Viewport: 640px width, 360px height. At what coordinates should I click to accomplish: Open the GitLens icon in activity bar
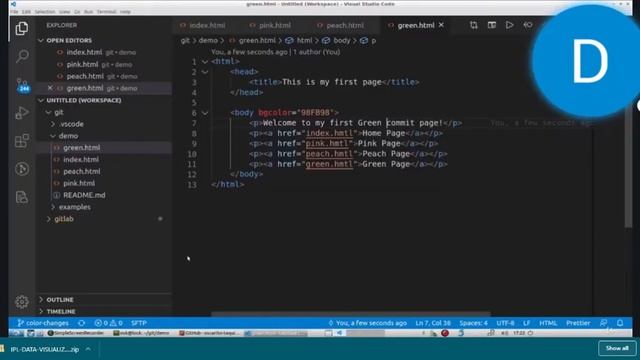pos(22,169)
